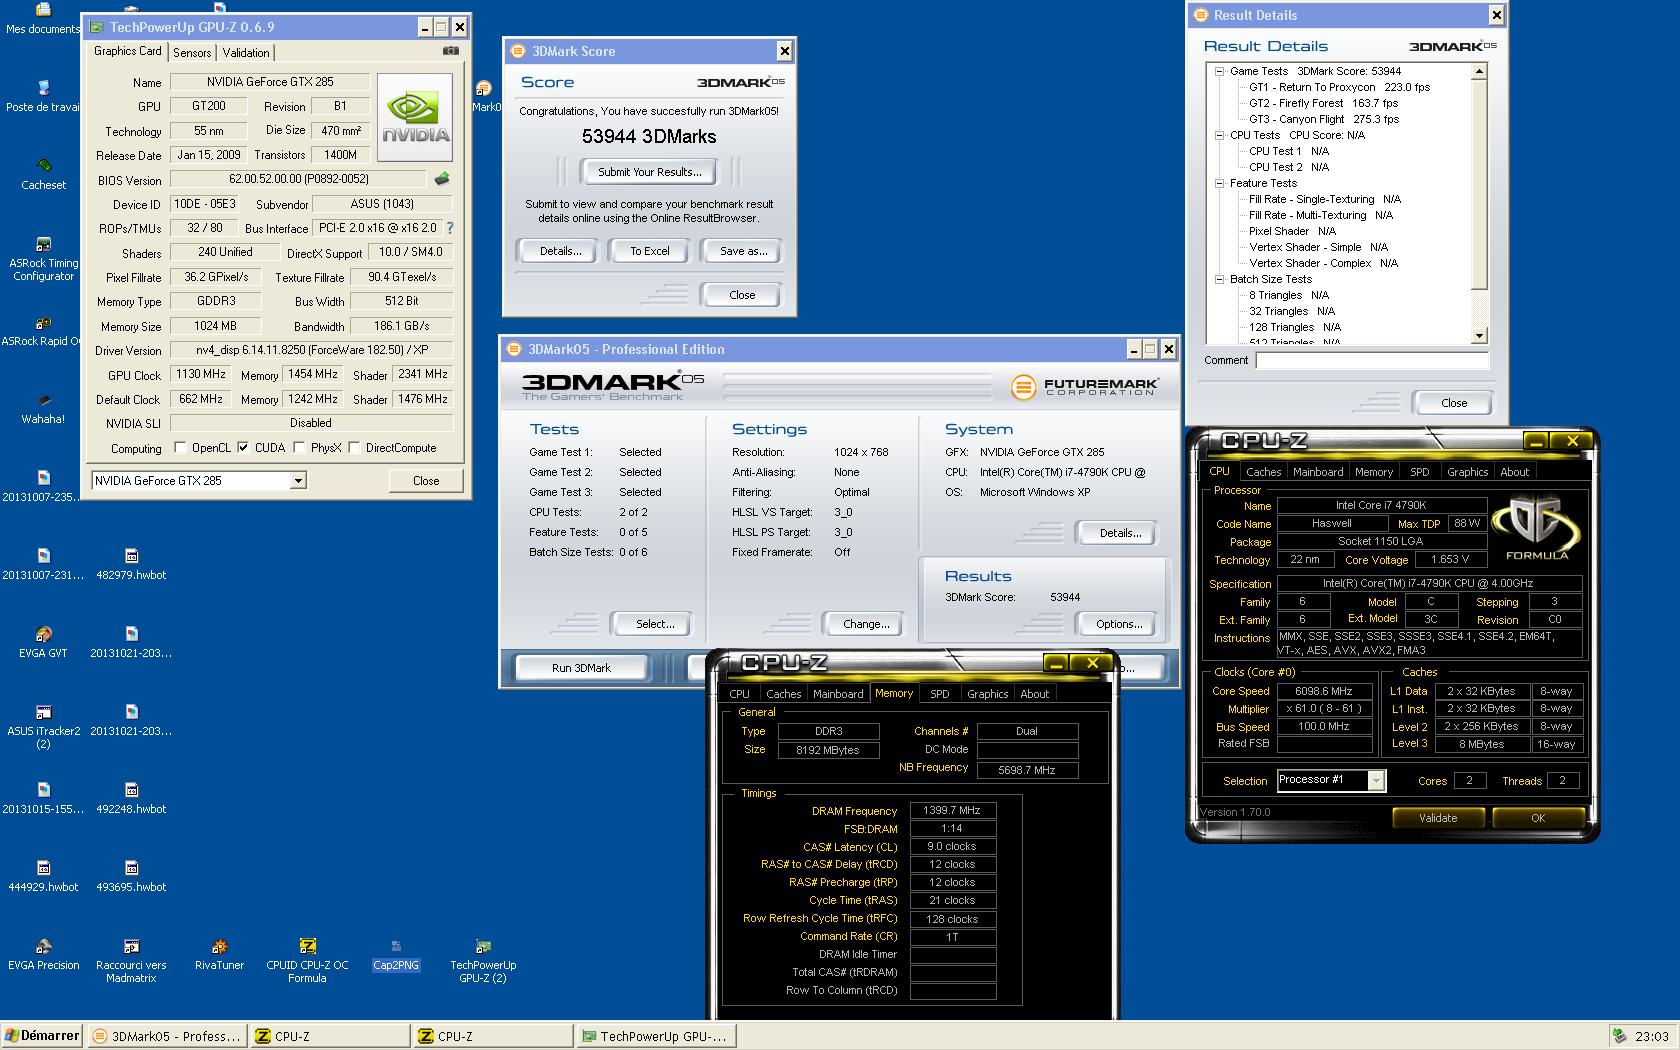1680x1050 pixels.
Task: Open Raccourci vers Madmatrix desktop icon
Action: click(131, 961)
